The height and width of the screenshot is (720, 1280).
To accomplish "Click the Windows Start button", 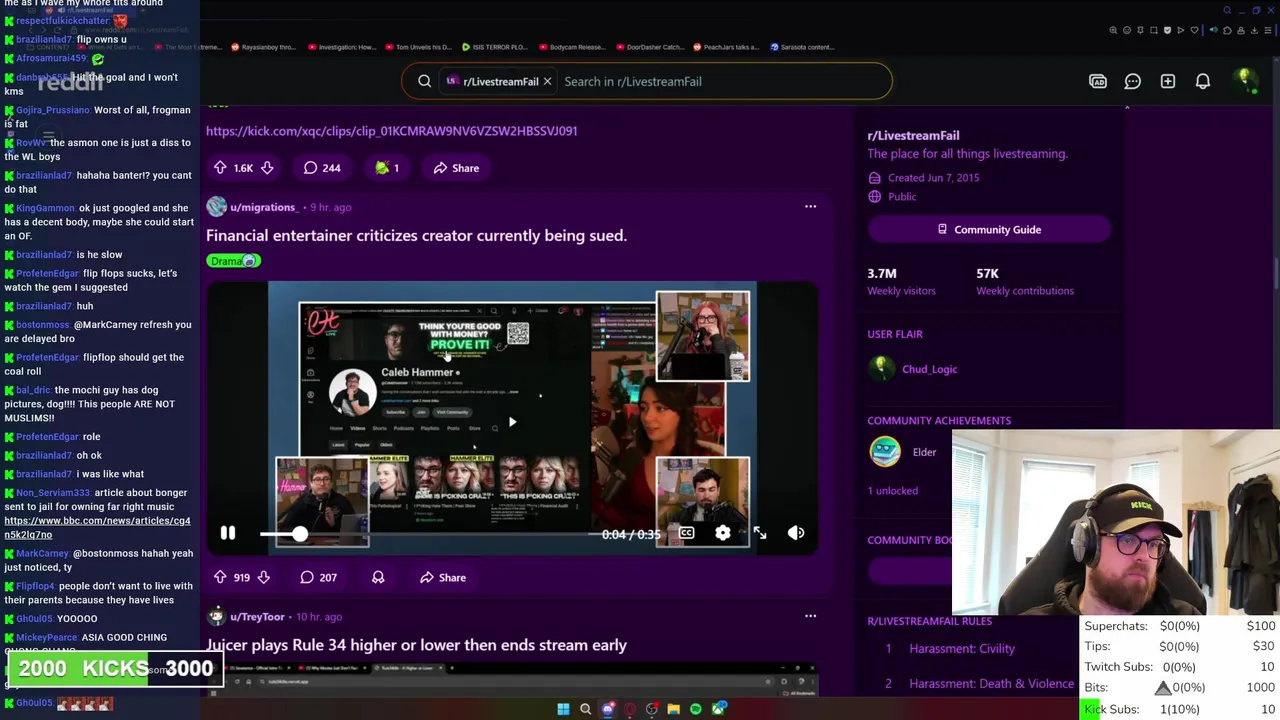I will coord(563,709).
